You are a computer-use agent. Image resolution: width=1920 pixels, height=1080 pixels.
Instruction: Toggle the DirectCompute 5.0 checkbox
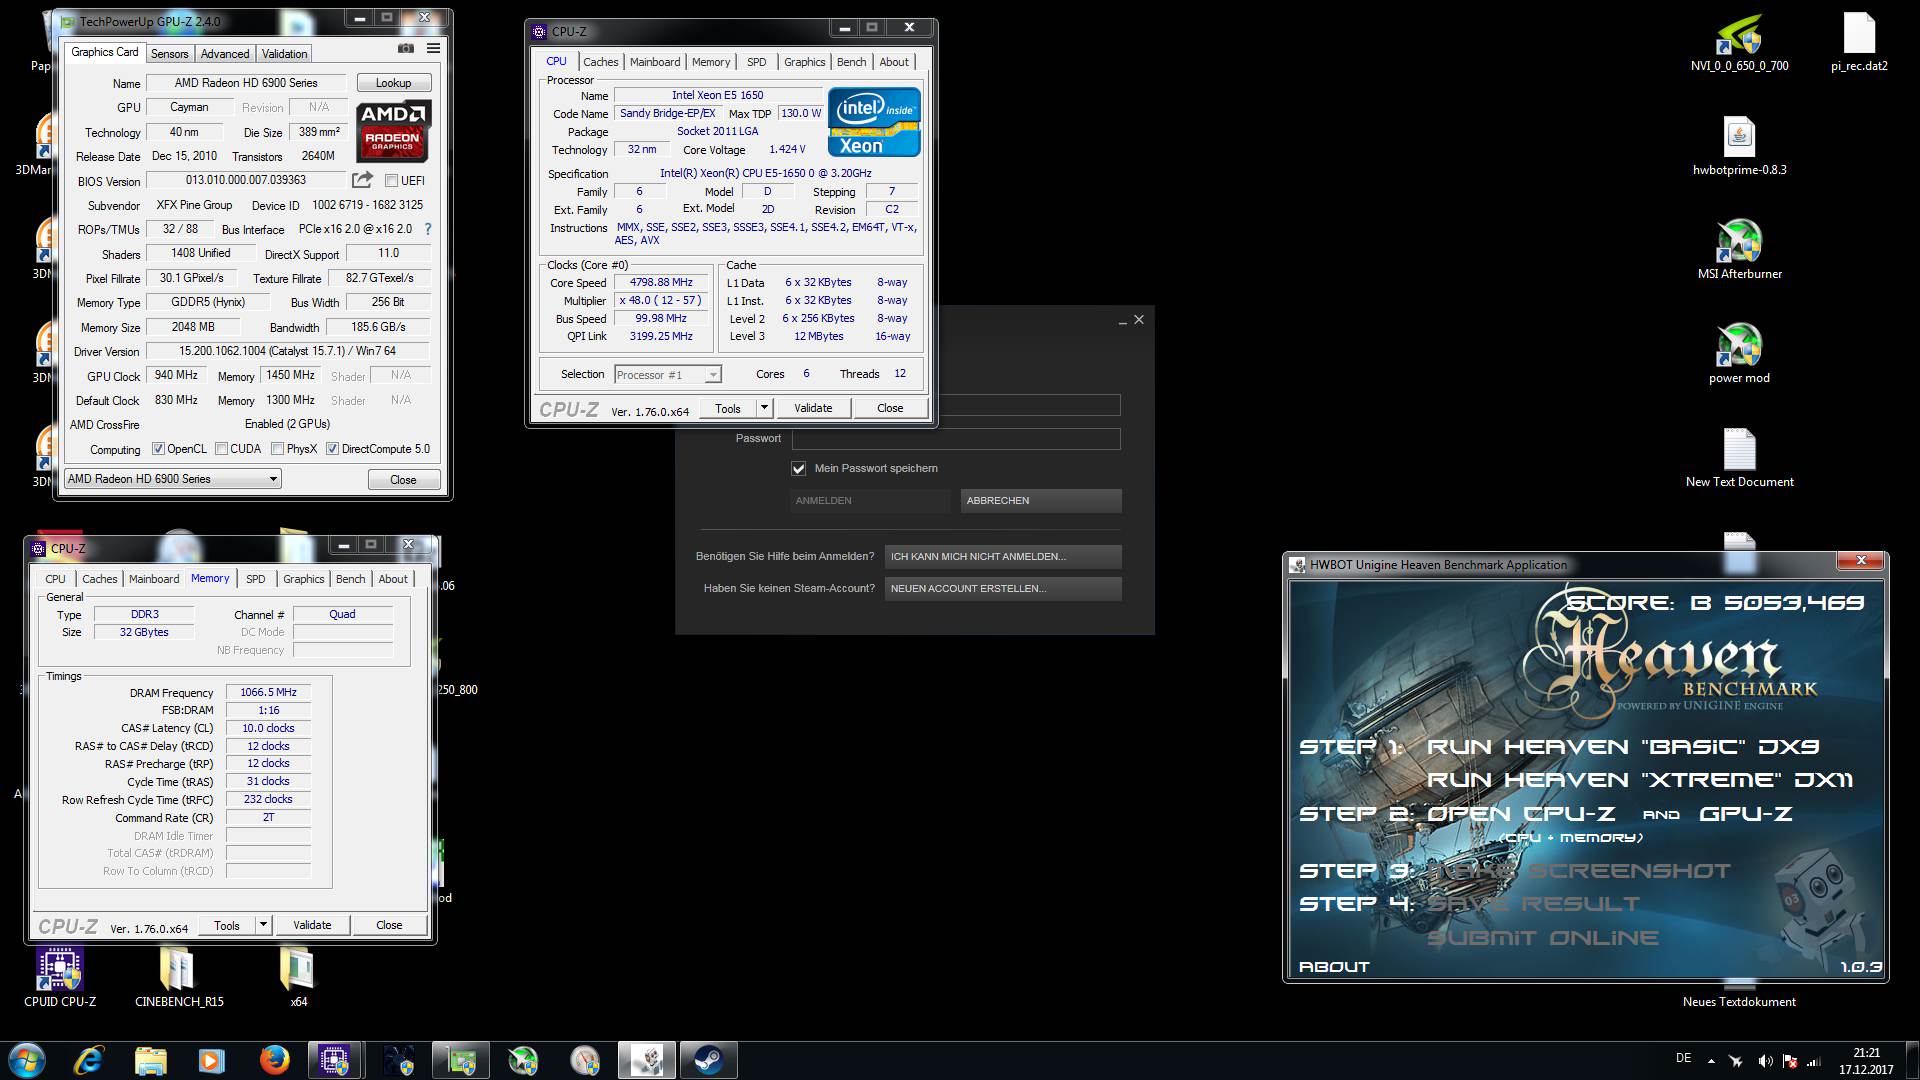tap(333, 449)
